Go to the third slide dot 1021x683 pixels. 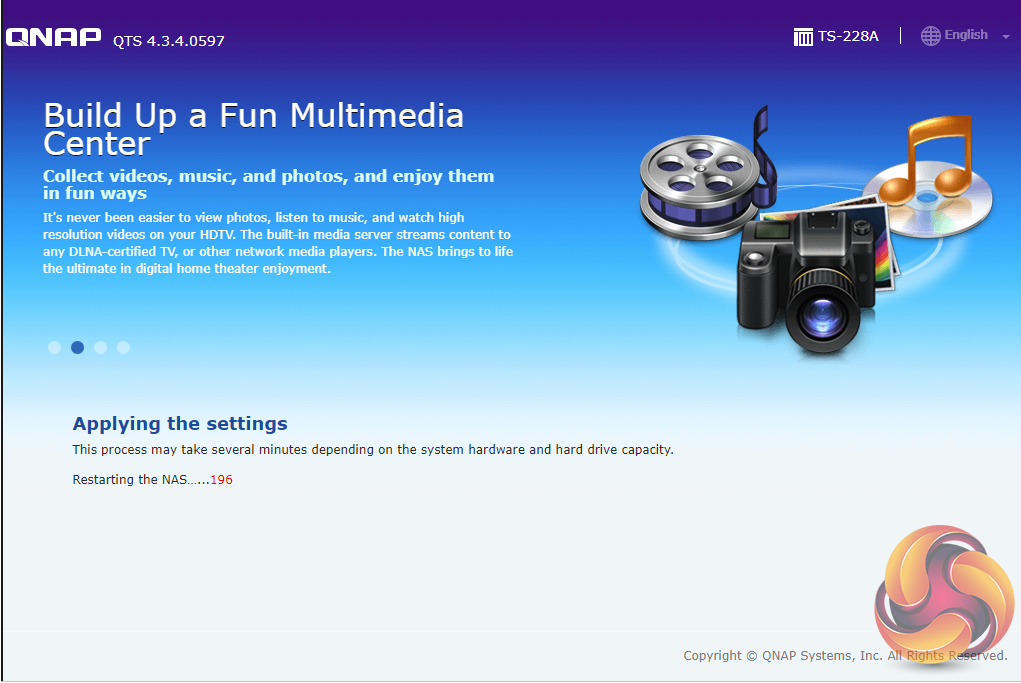[x=100, y=348]
